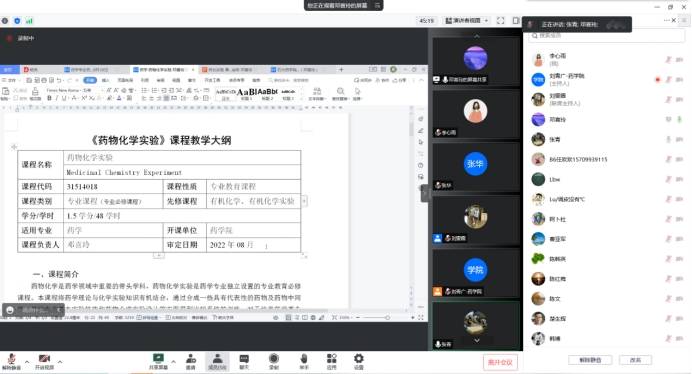Click 解除静音 button under member list

(x=590, y=360)
